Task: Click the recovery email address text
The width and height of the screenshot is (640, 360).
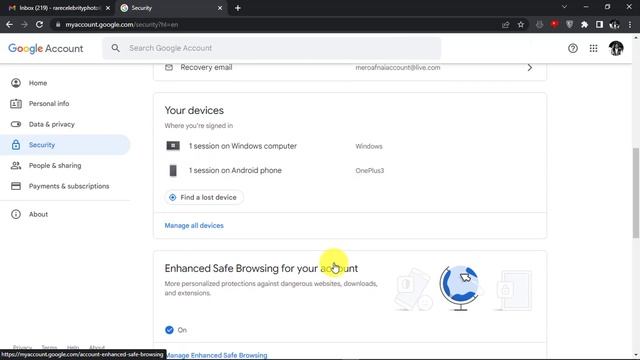Action: [398, 67]
